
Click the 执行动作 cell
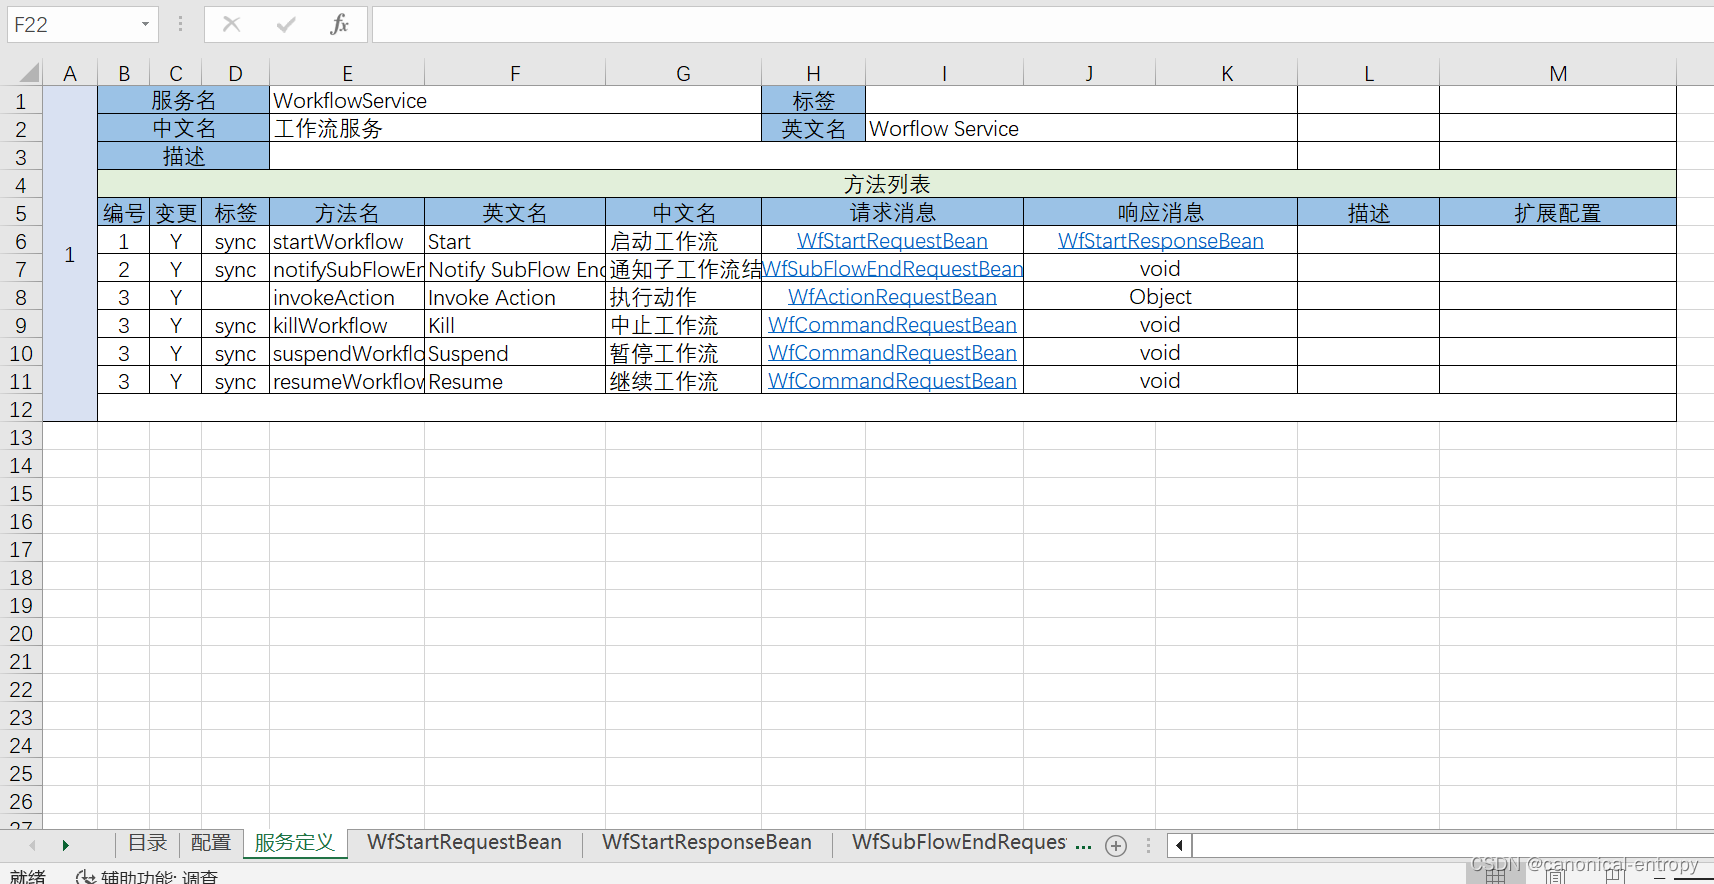[683, 297]
